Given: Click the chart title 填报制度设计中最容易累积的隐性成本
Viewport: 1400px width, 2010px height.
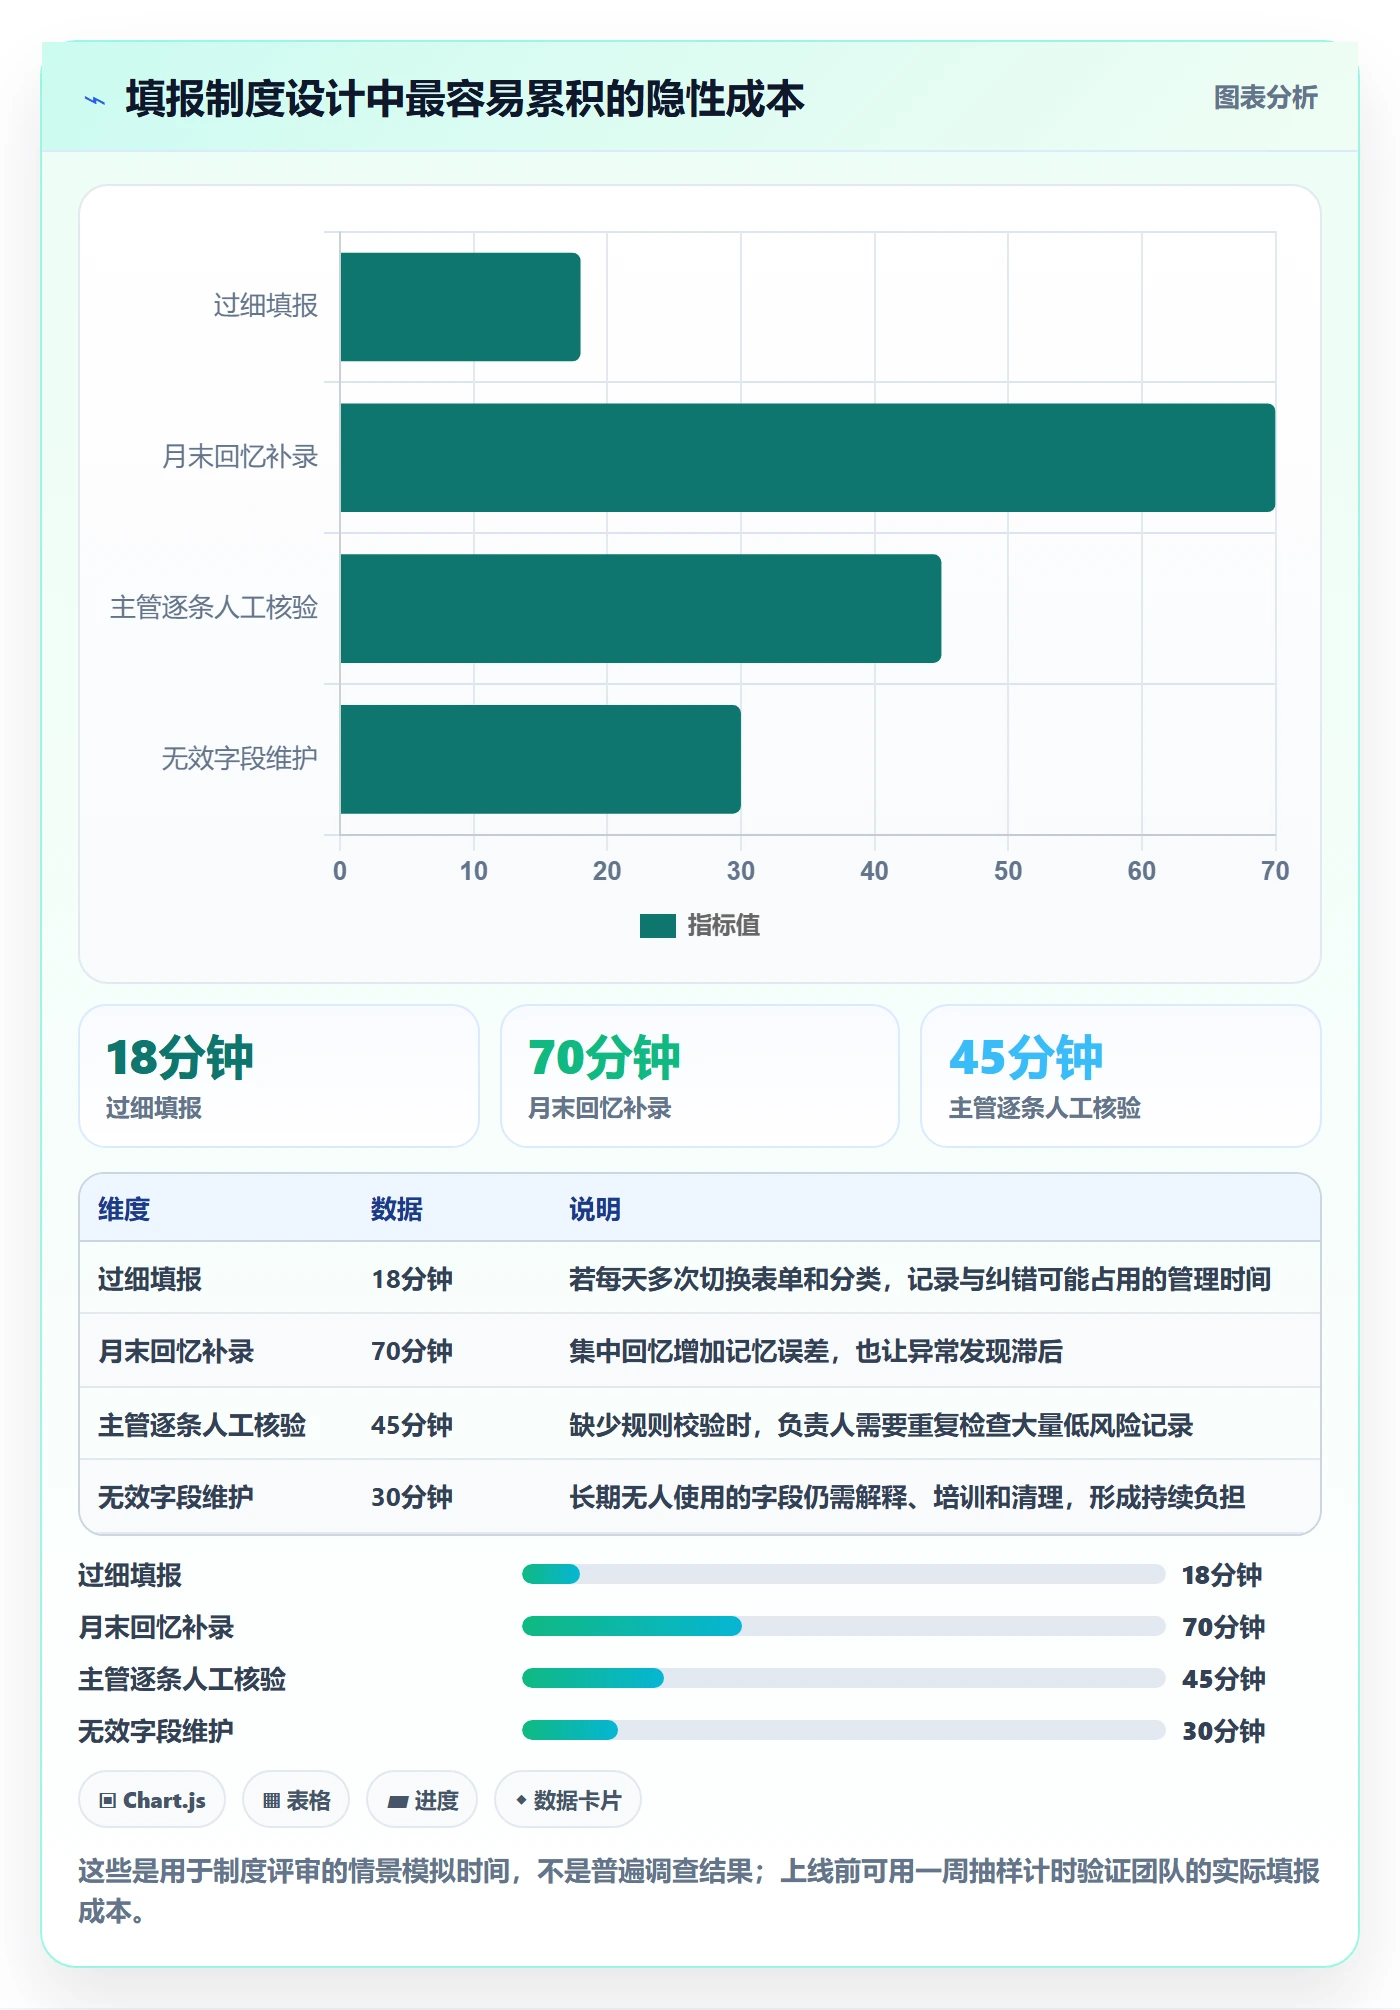Looking at the screenshot, I should (465, 99).
